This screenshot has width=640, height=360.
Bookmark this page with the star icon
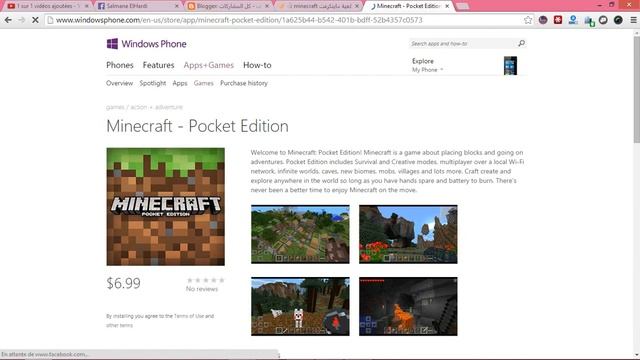[528, 20]
